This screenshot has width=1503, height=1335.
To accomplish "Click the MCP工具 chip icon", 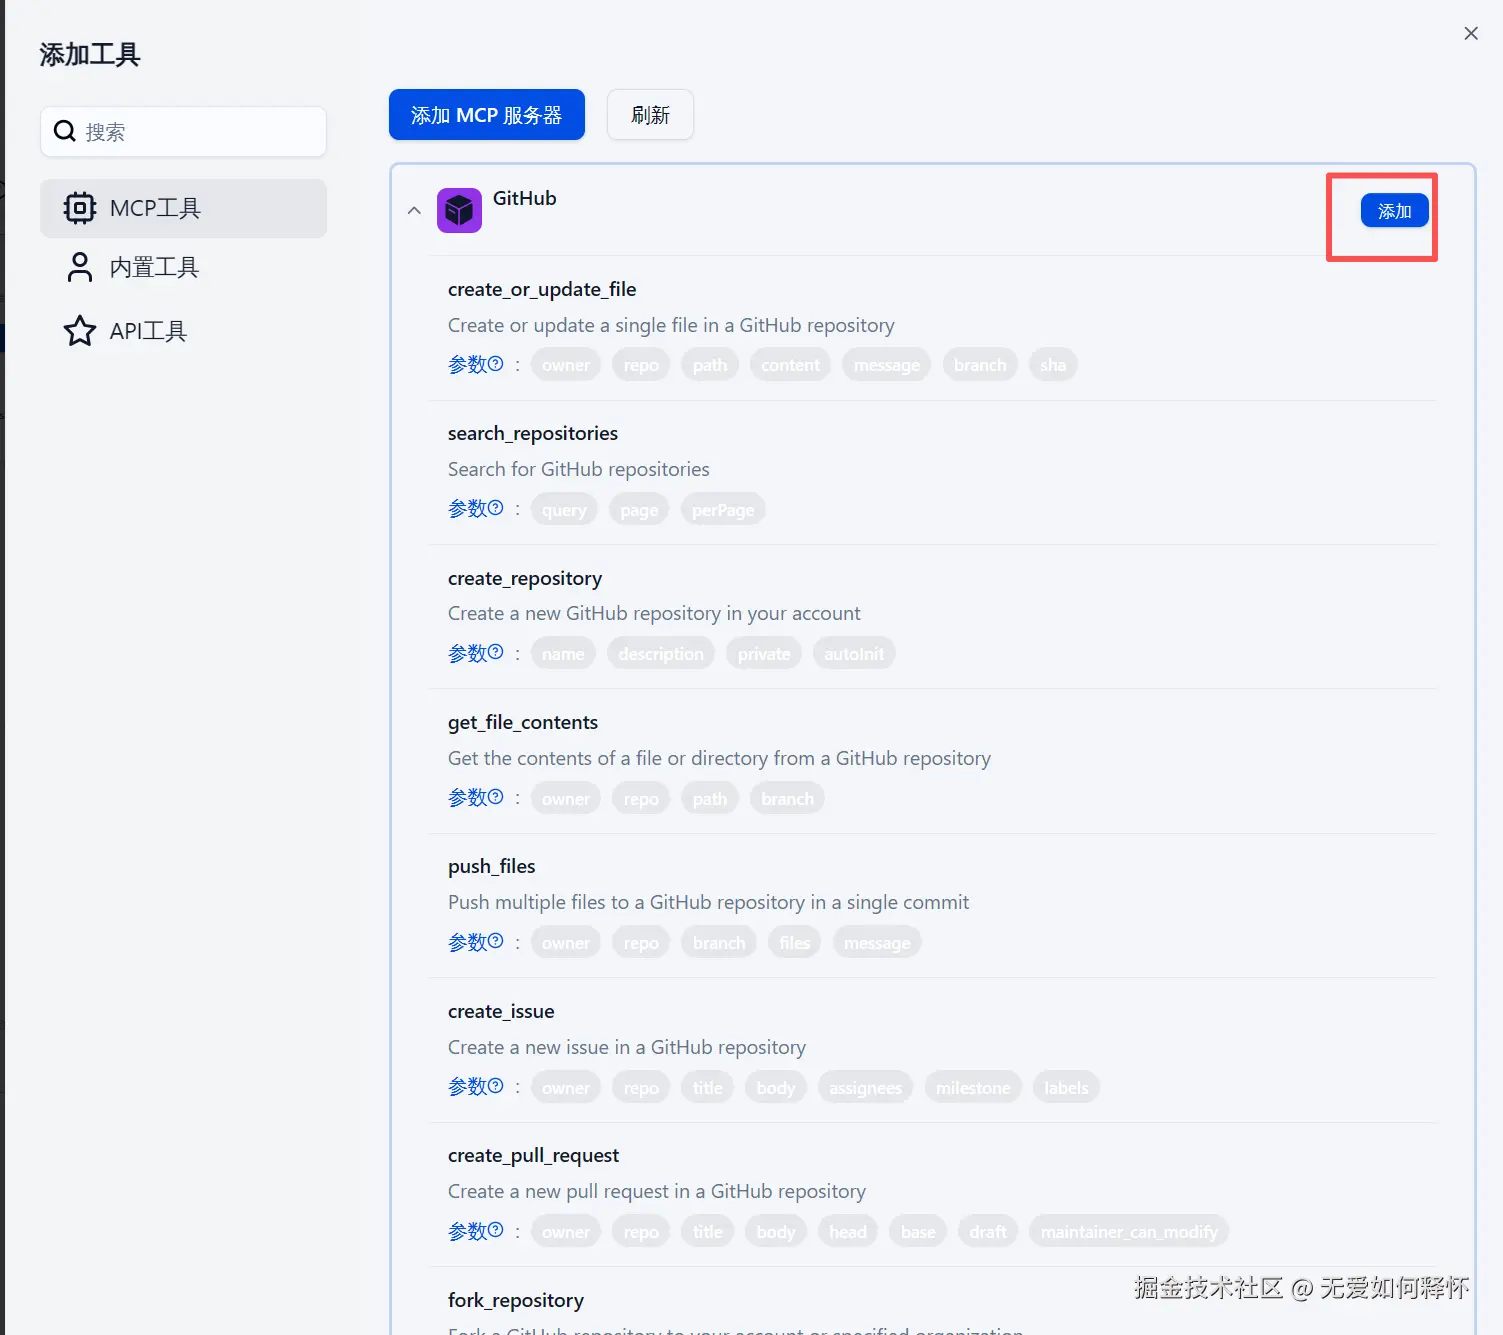I will [80, 208].
